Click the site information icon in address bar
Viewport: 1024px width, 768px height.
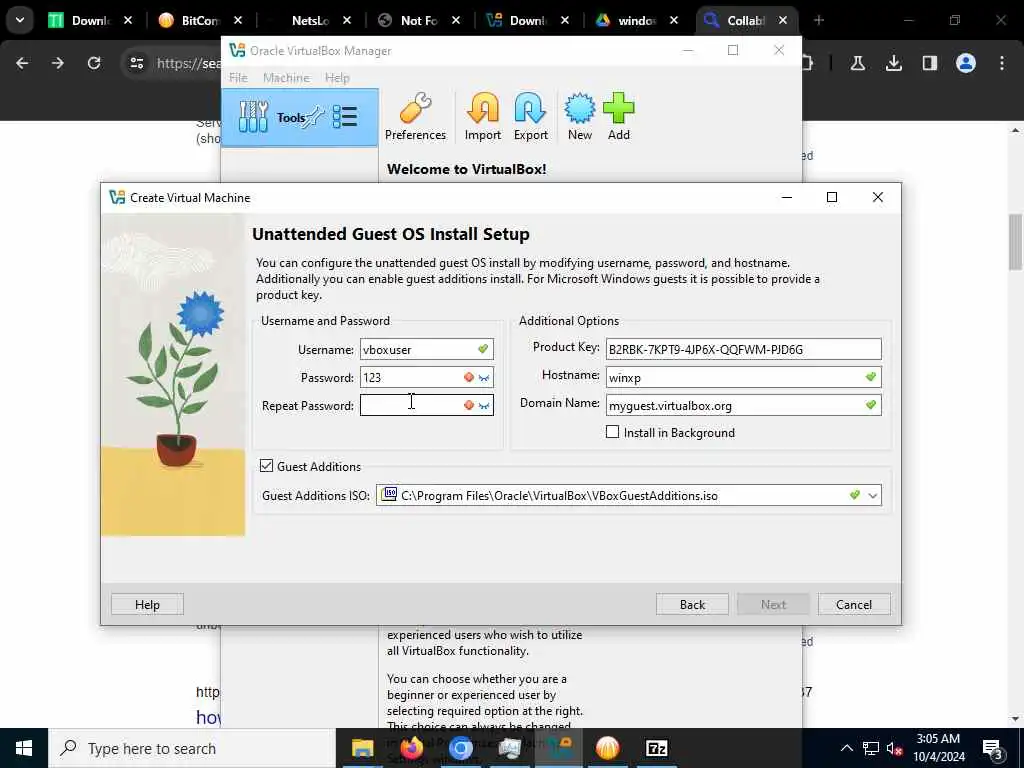tap(136, 63)
